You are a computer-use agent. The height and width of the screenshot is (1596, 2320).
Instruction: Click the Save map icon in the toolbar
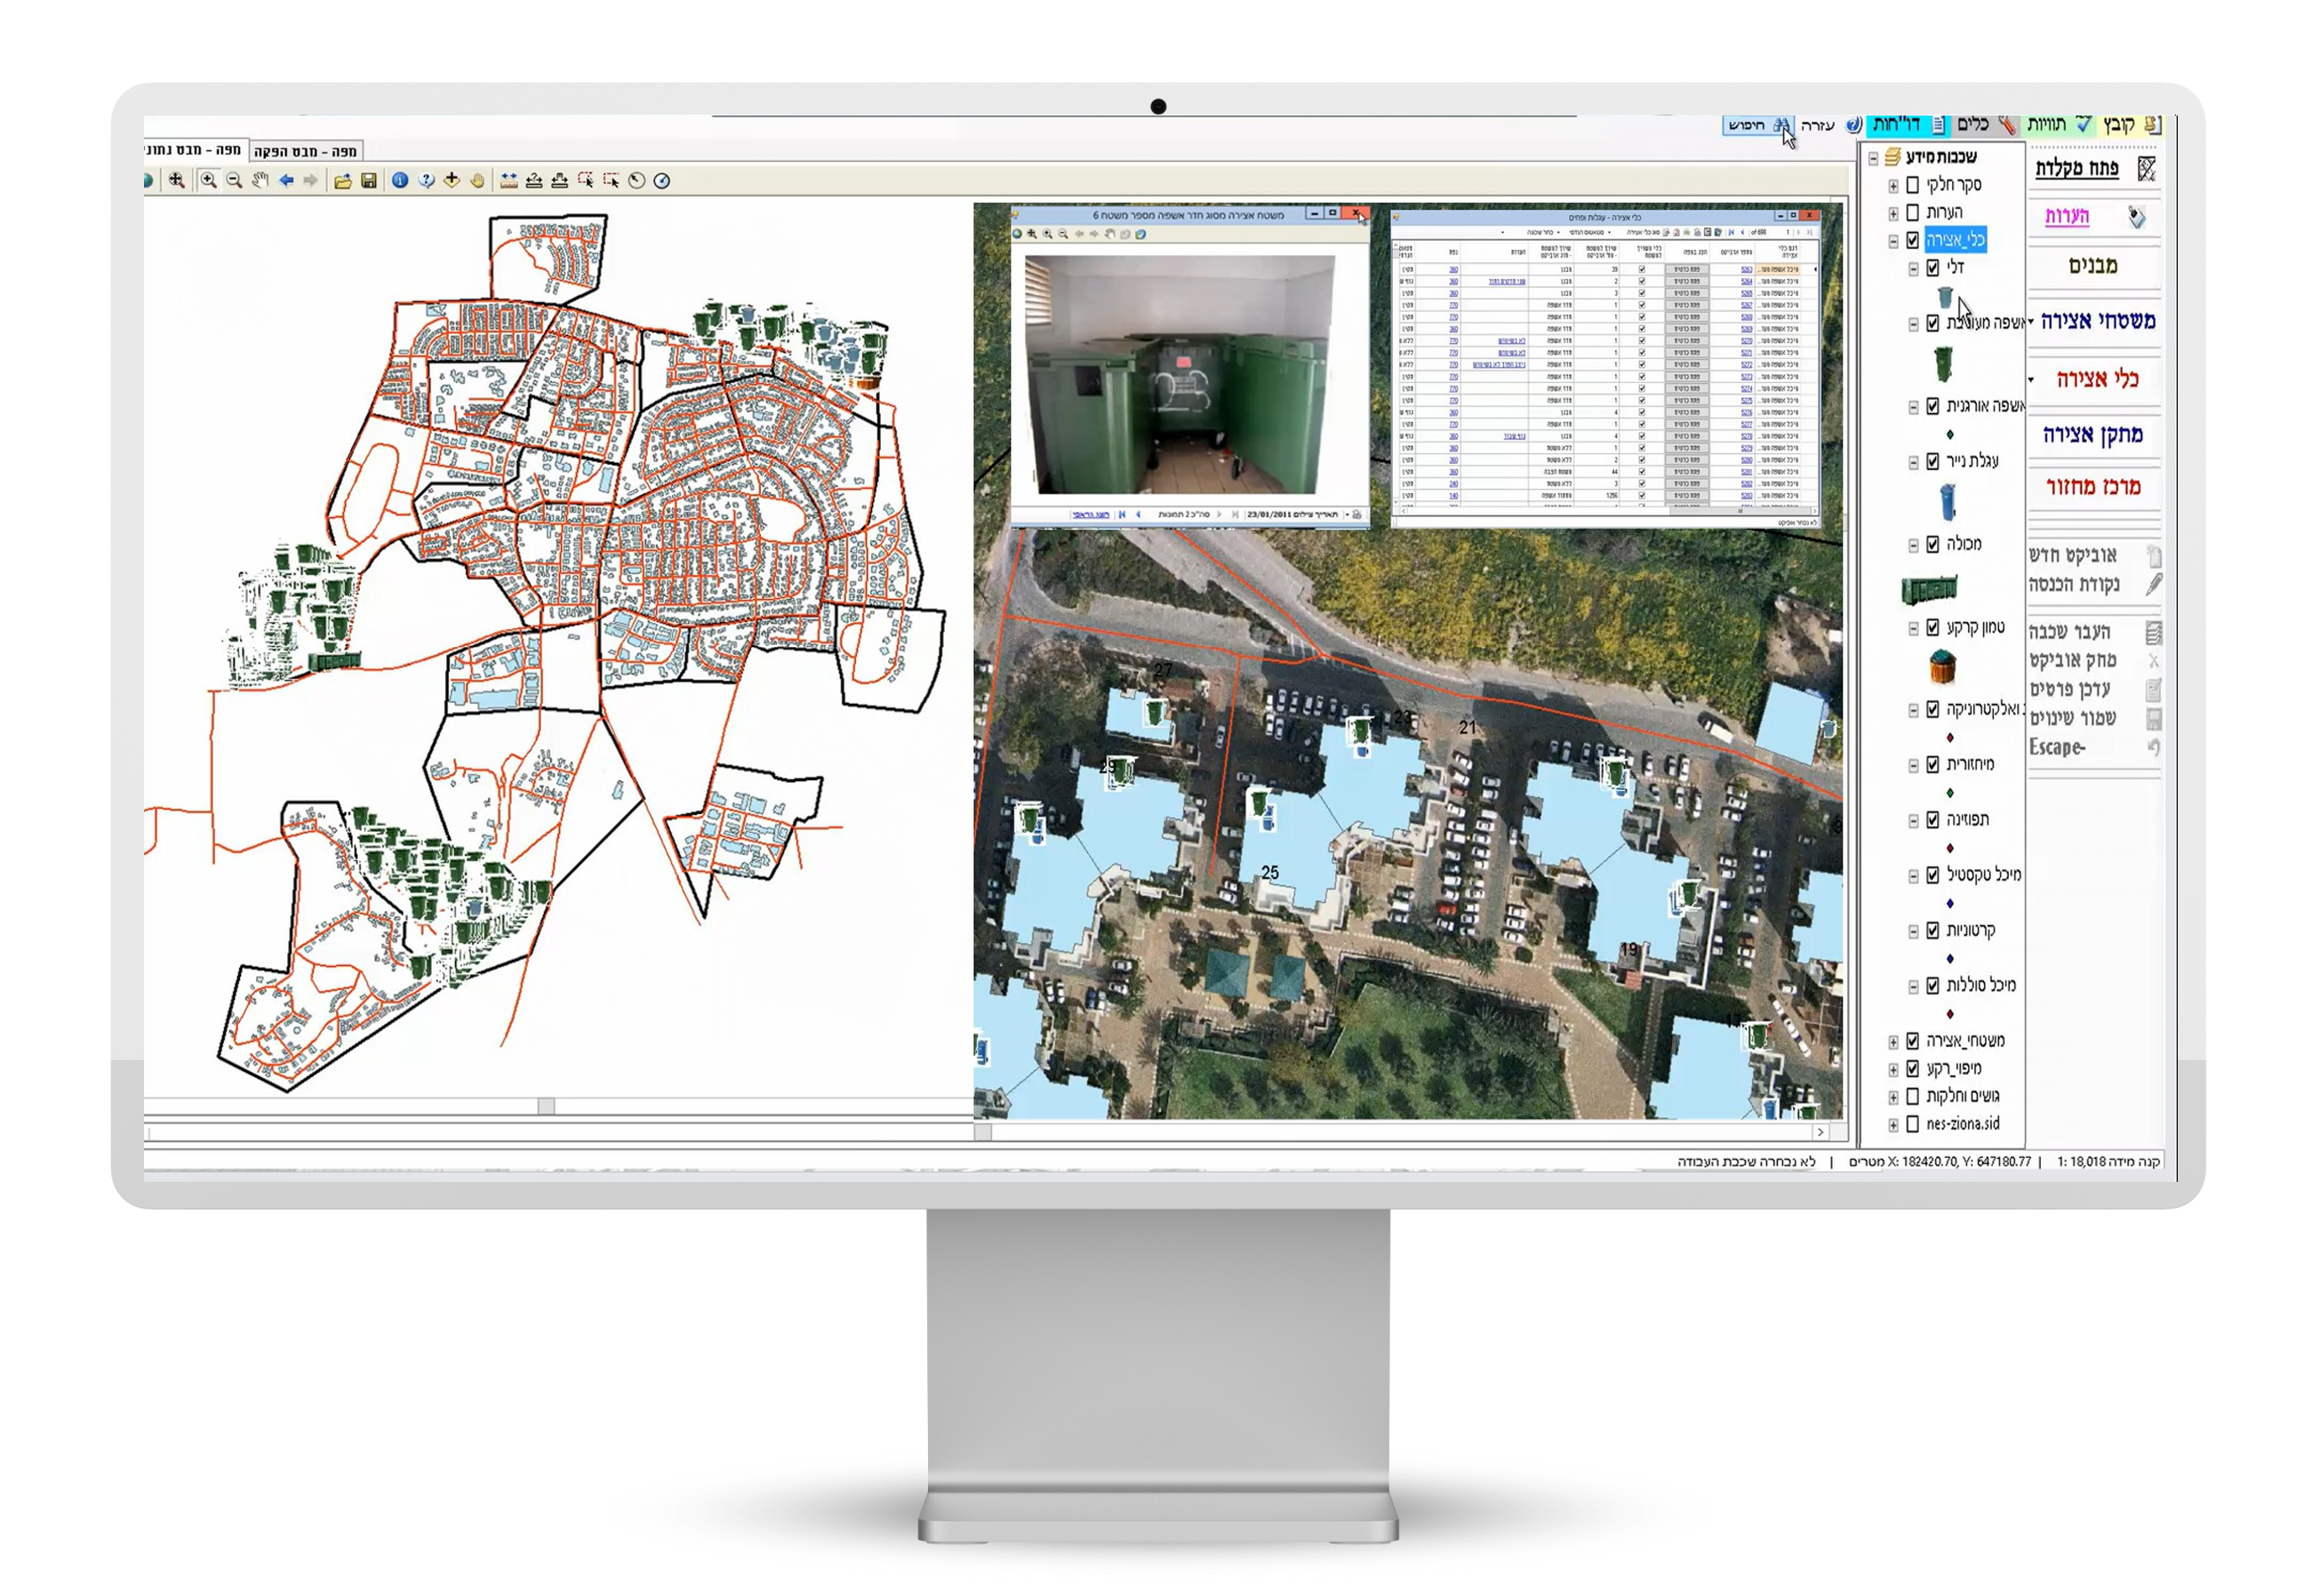[369, 181]
